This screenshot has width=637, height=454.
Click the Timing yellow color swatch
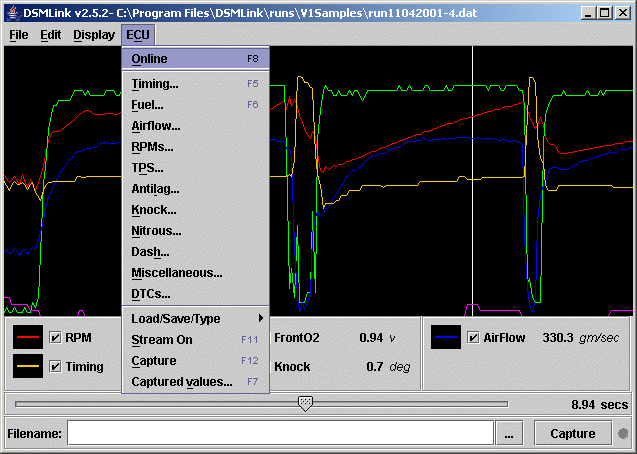point(28,367)
